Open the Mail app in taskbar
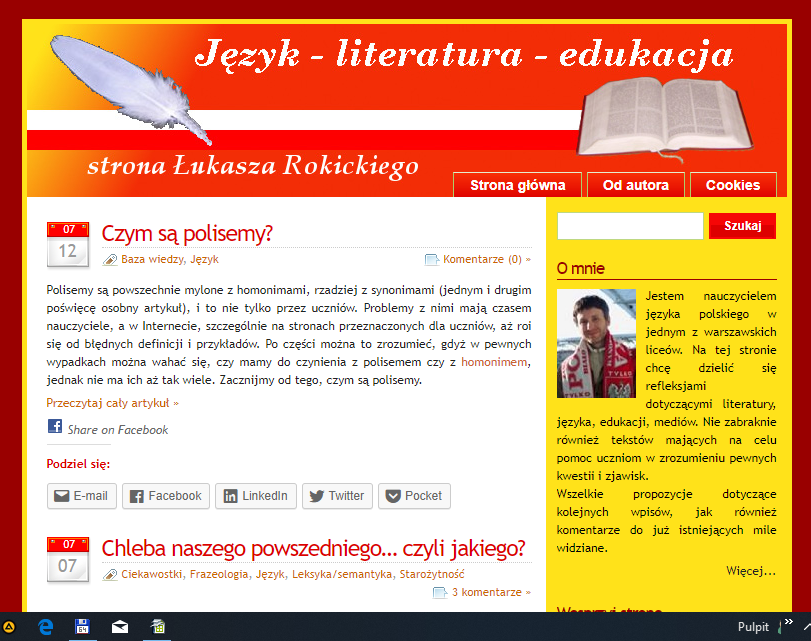811x641 pixels. click(120, 627)
